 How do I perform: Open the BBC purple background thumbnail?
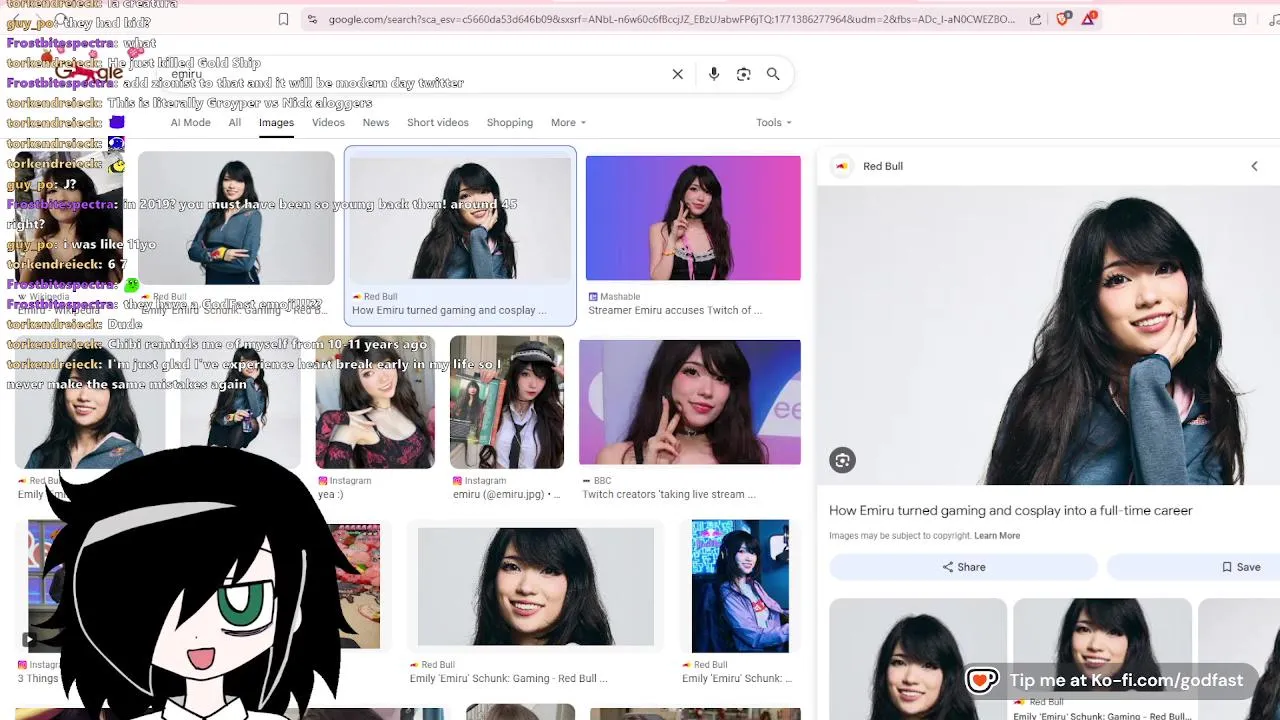[x=690, y=402]
